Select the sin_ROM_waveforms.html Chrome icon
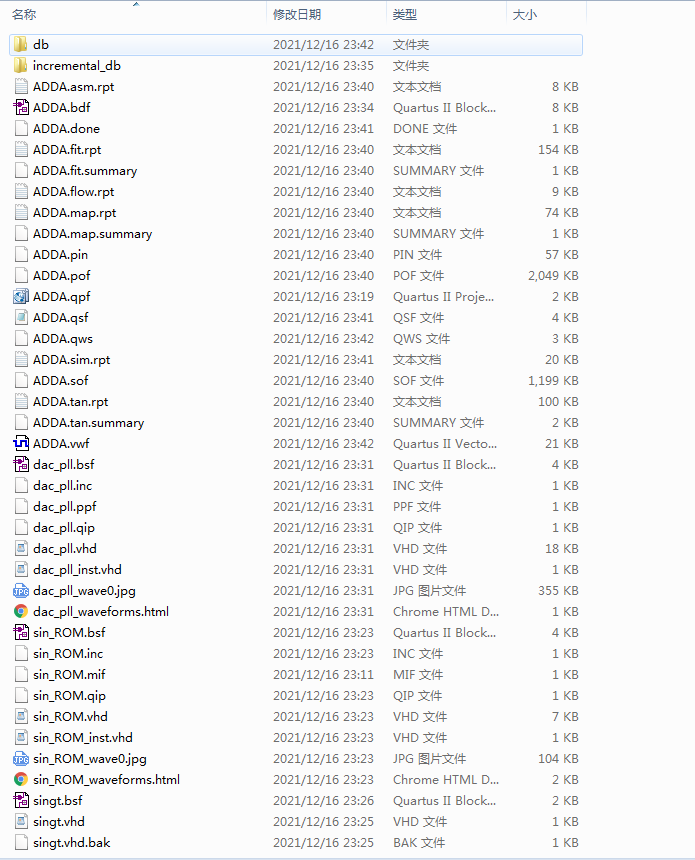 [21, 780]
